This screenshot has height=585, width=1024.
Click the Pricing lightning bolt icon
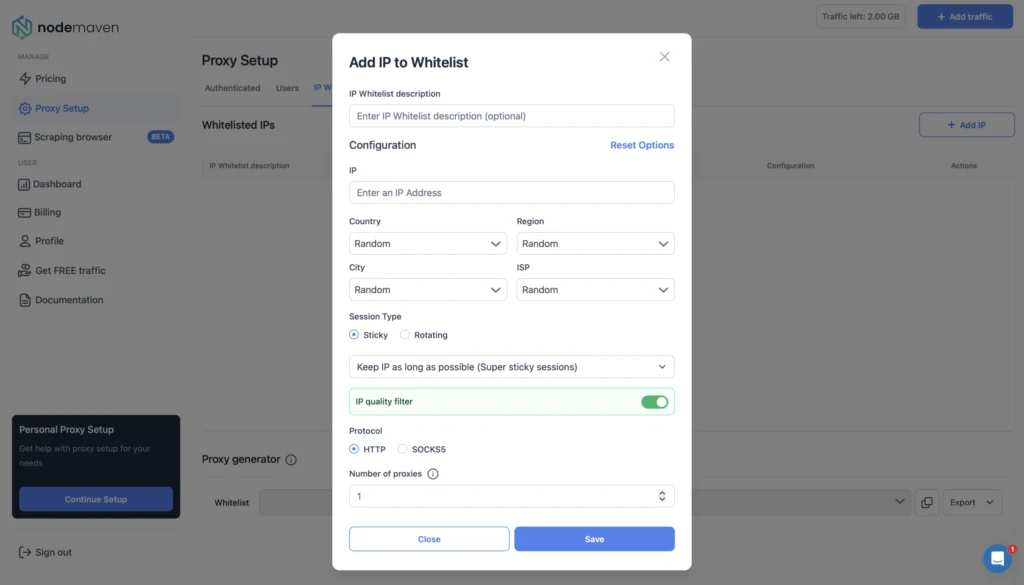click(25, 79)
